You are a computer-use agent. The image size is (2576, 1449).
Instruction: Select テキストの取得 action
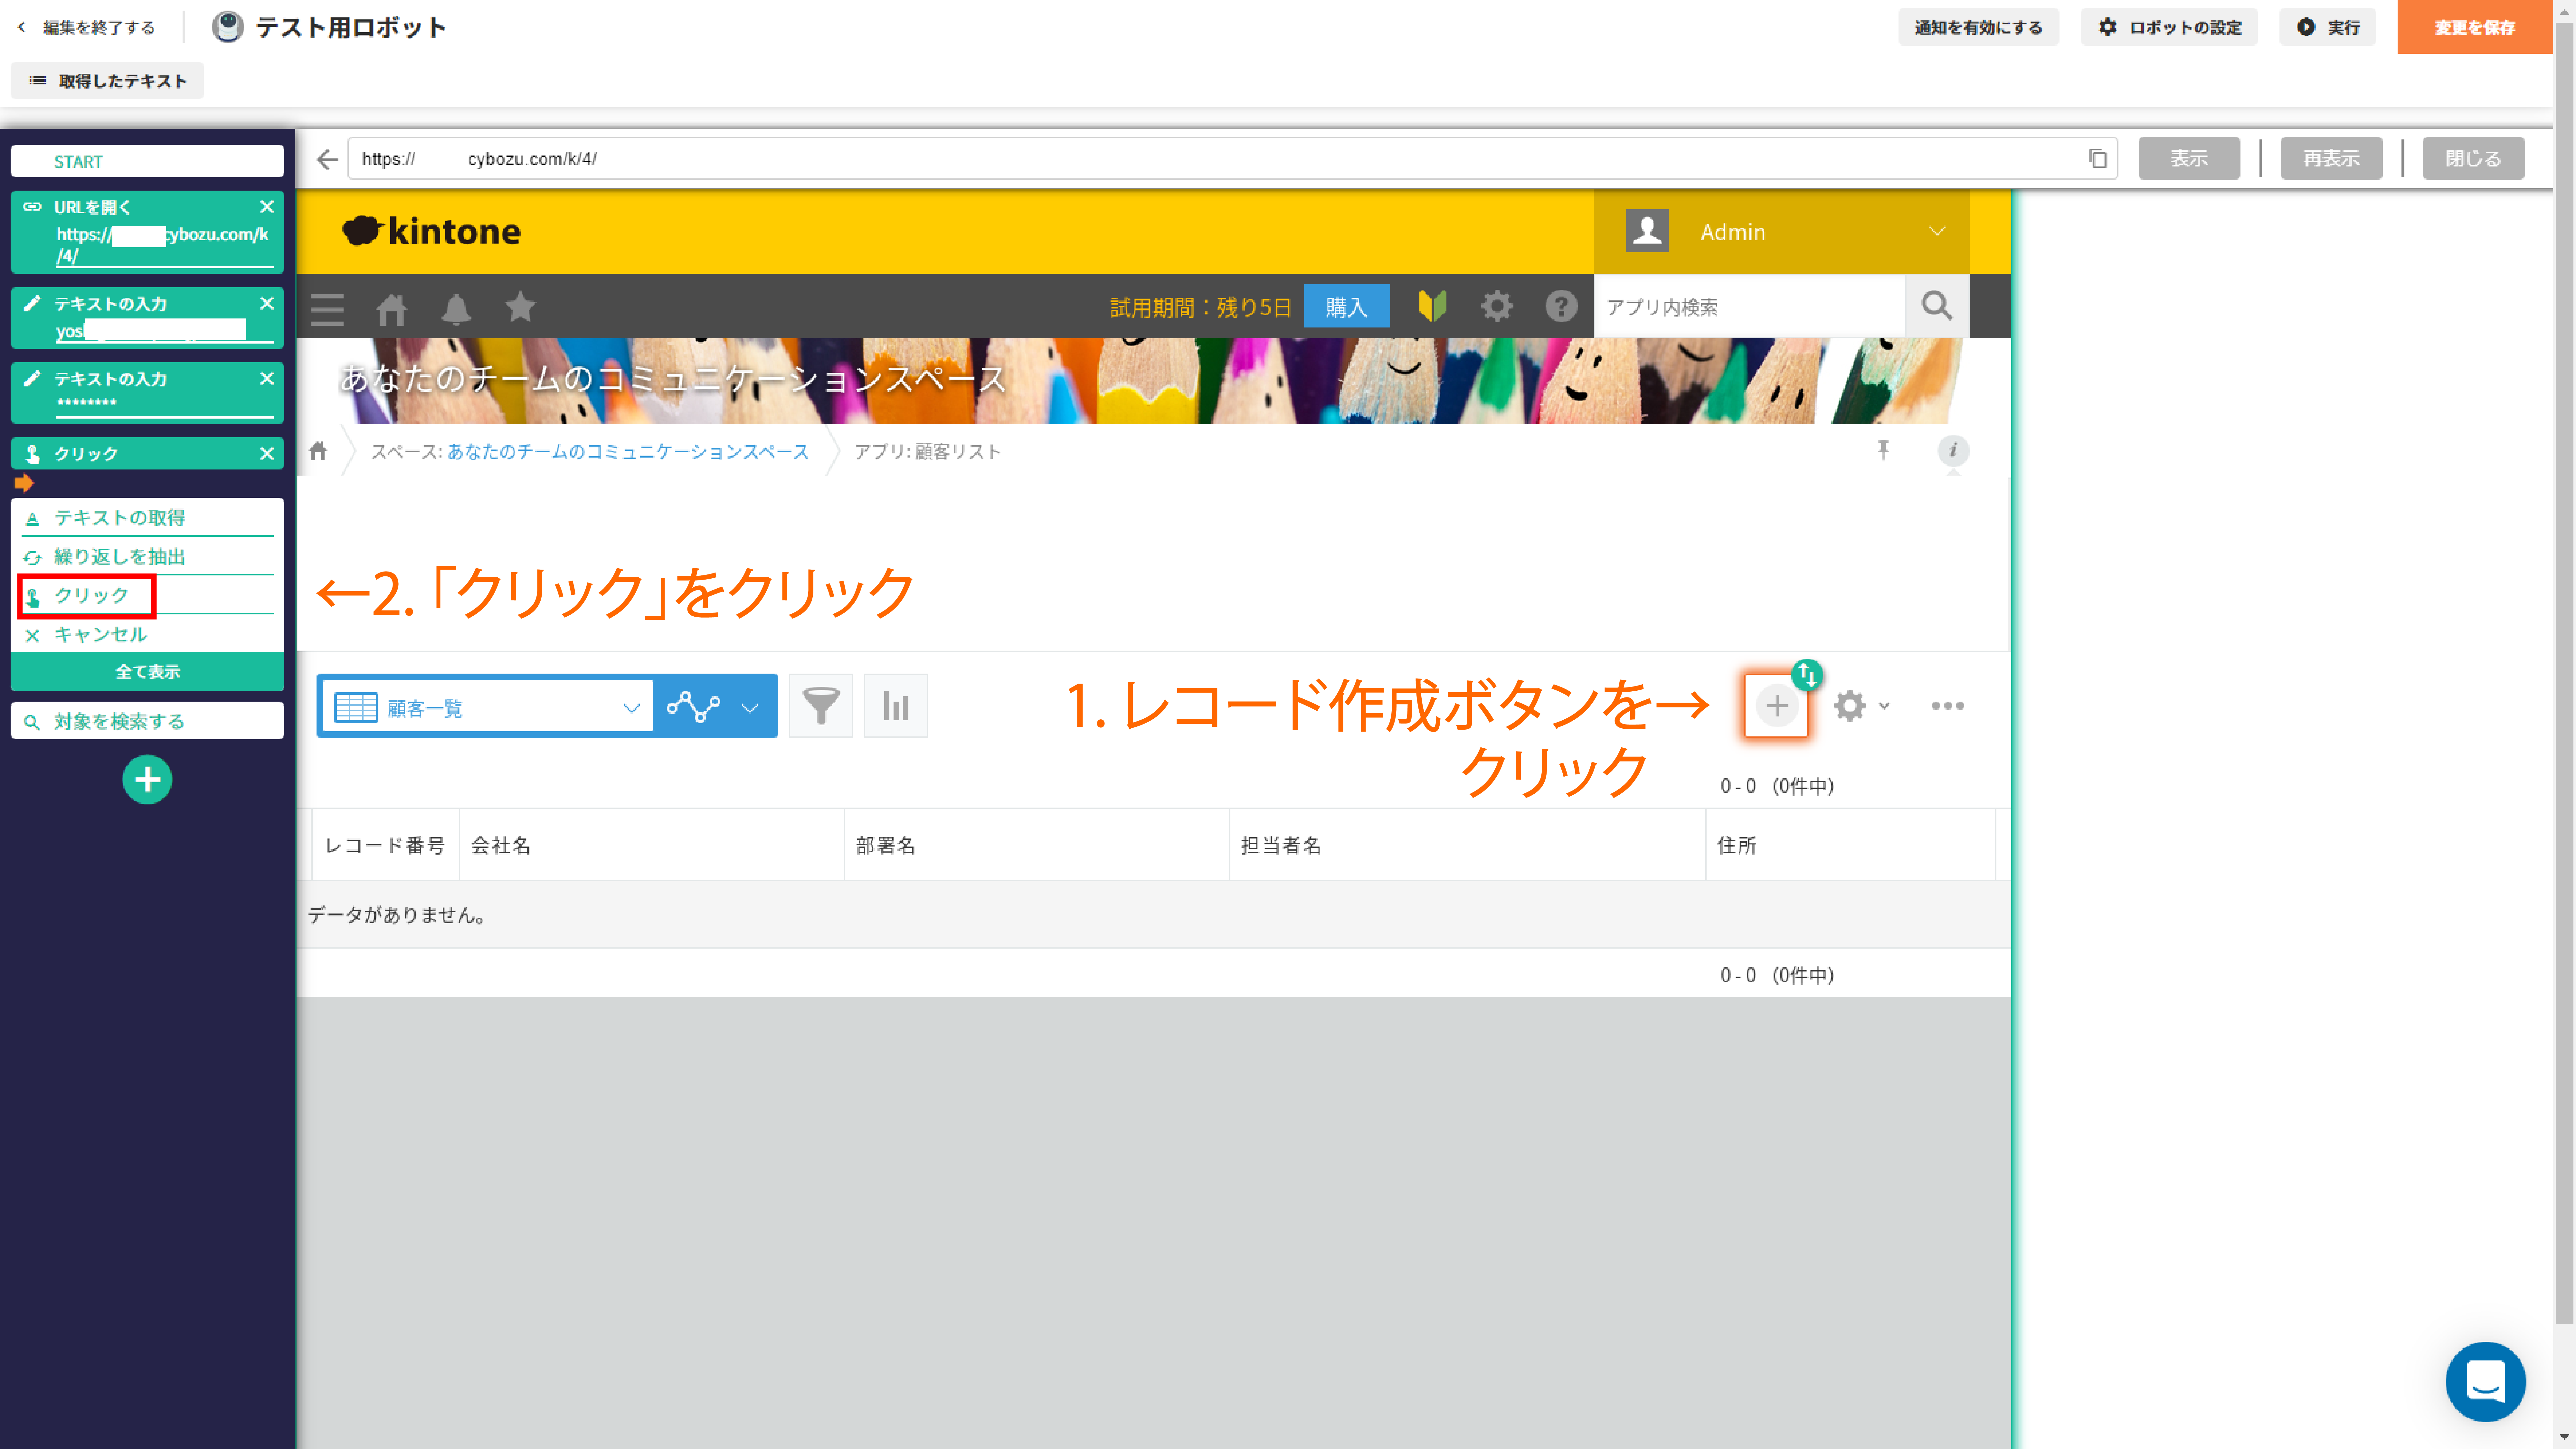147,518
